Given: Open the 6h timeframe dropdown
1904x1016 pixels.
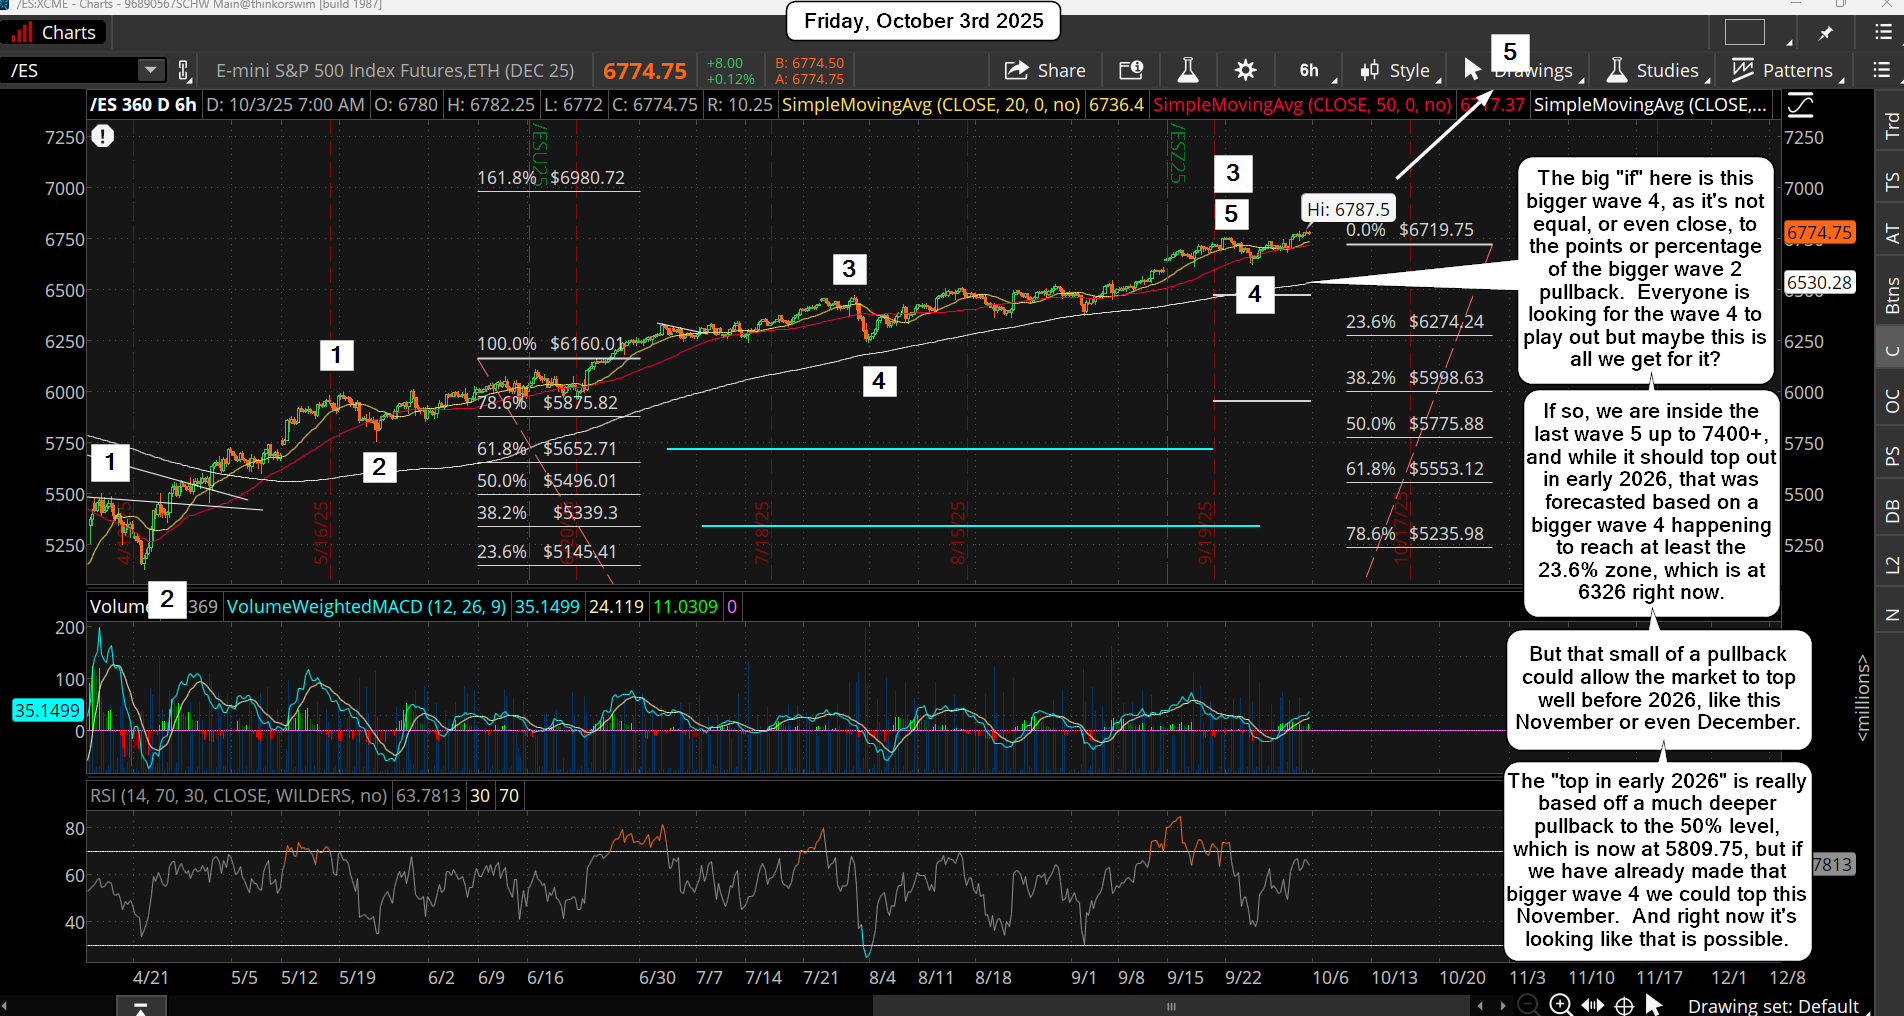Looking at the screenshot, I should click(1308, 70).
